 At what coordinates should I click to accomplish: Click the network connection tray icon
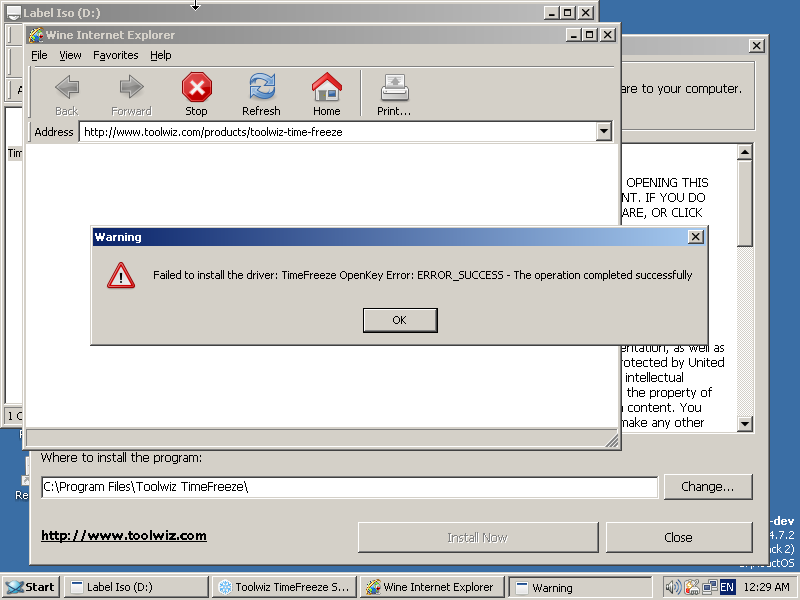(709, 587)
